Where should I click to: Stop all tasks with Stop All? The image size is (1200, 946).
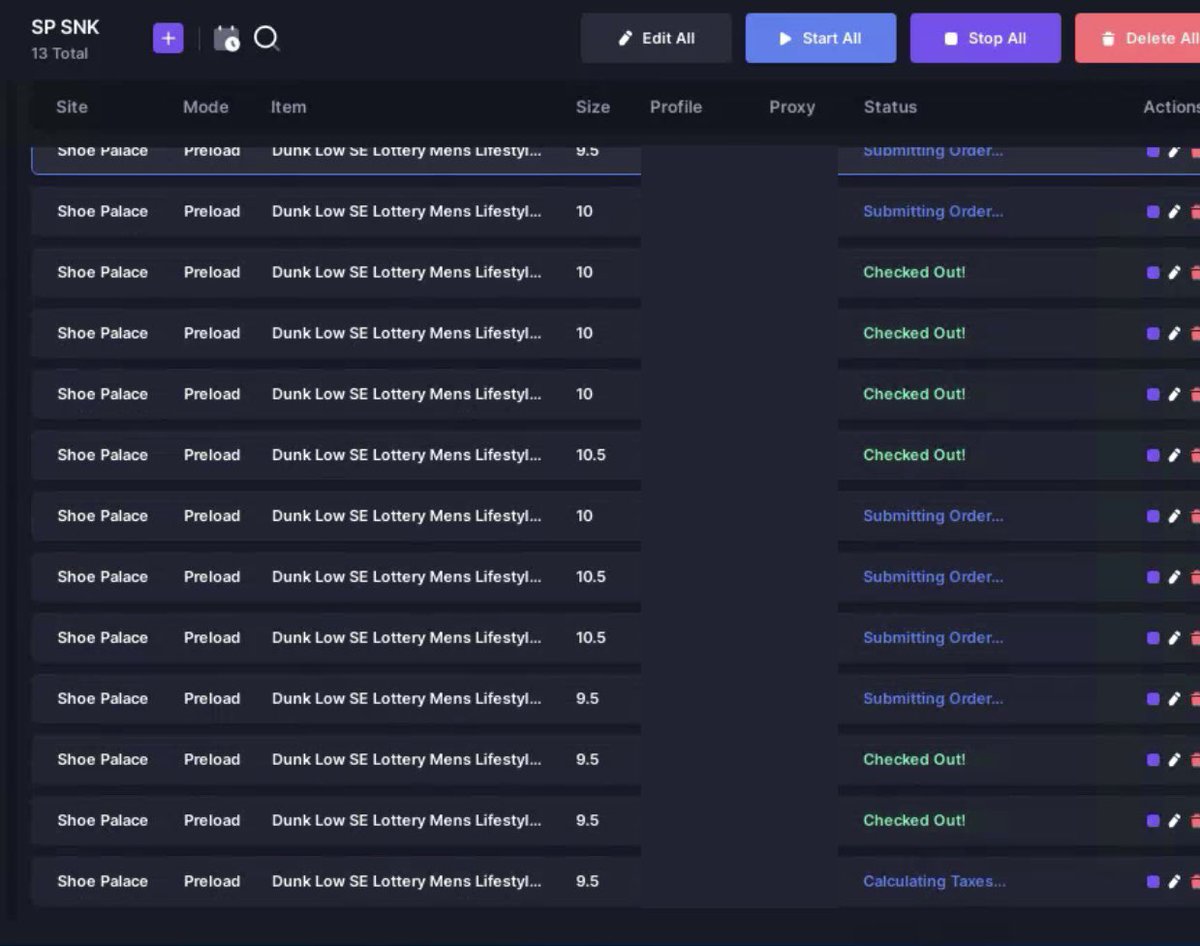[985, 38]
